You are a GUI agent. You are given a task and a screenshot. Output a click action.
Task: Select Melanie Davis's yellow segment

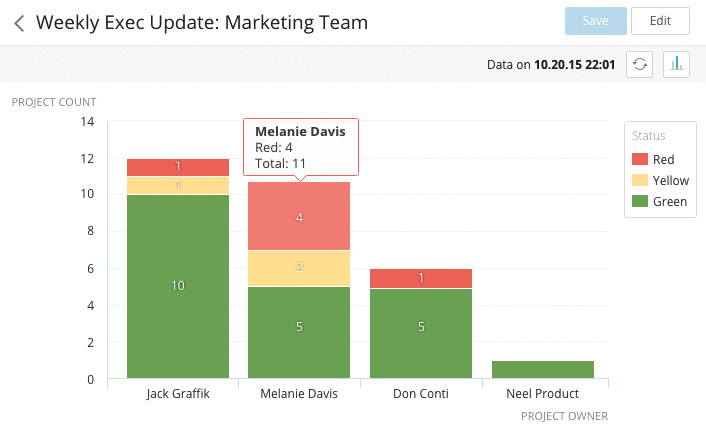[299, 268]
